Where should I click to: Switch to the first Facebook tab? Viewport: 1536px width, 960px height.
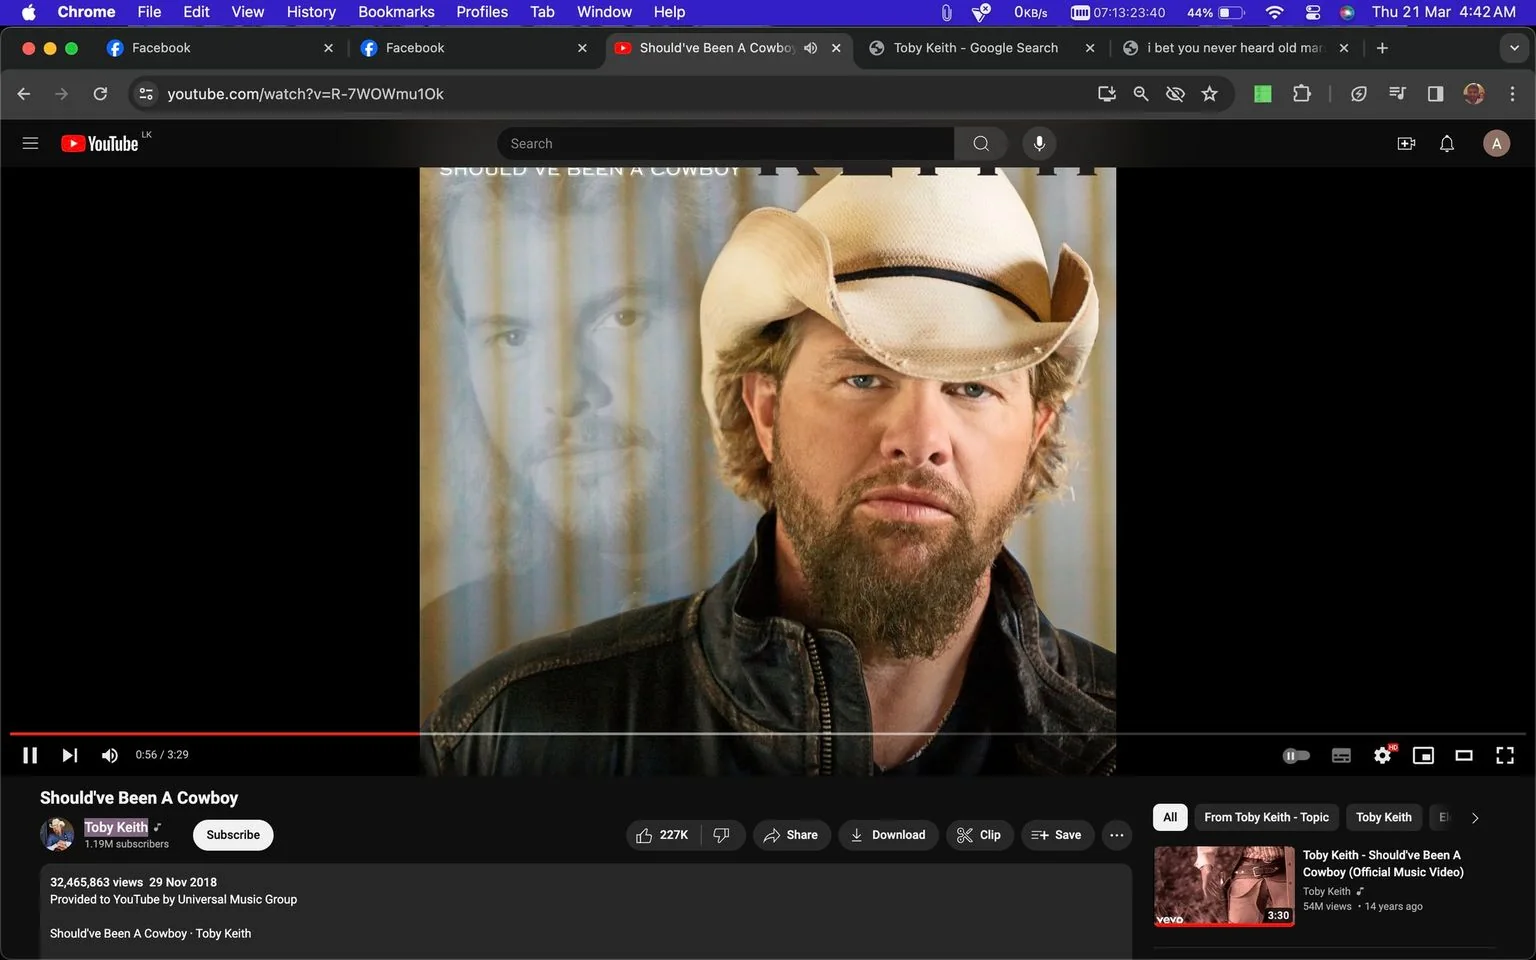click(x=219, y=48)
